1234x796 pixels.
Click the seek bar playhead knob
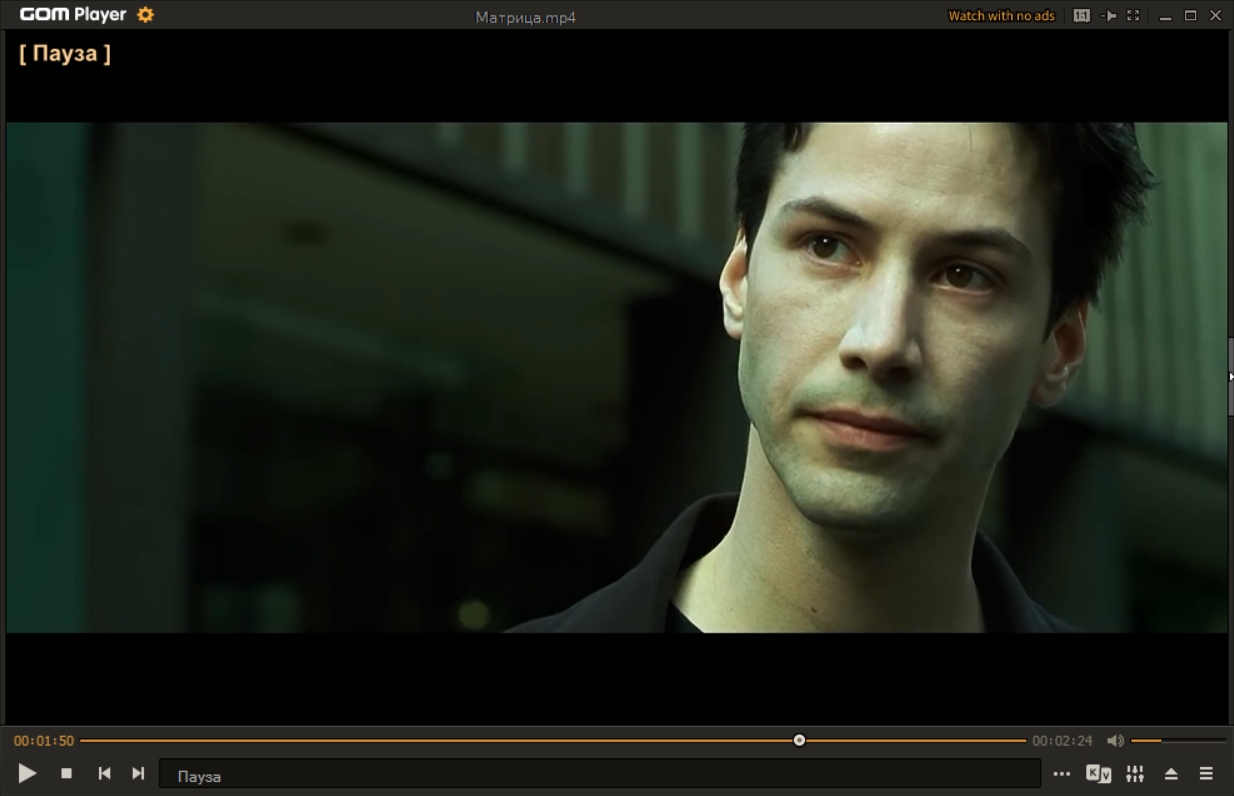click(799, 741)
